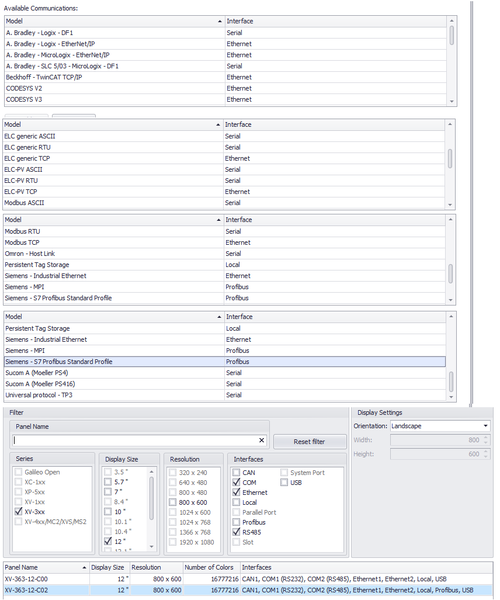Image resolution: width=500 pixels, height=600 pixels.
Task: Select the ELC generic RTU row
Action: 224,147
